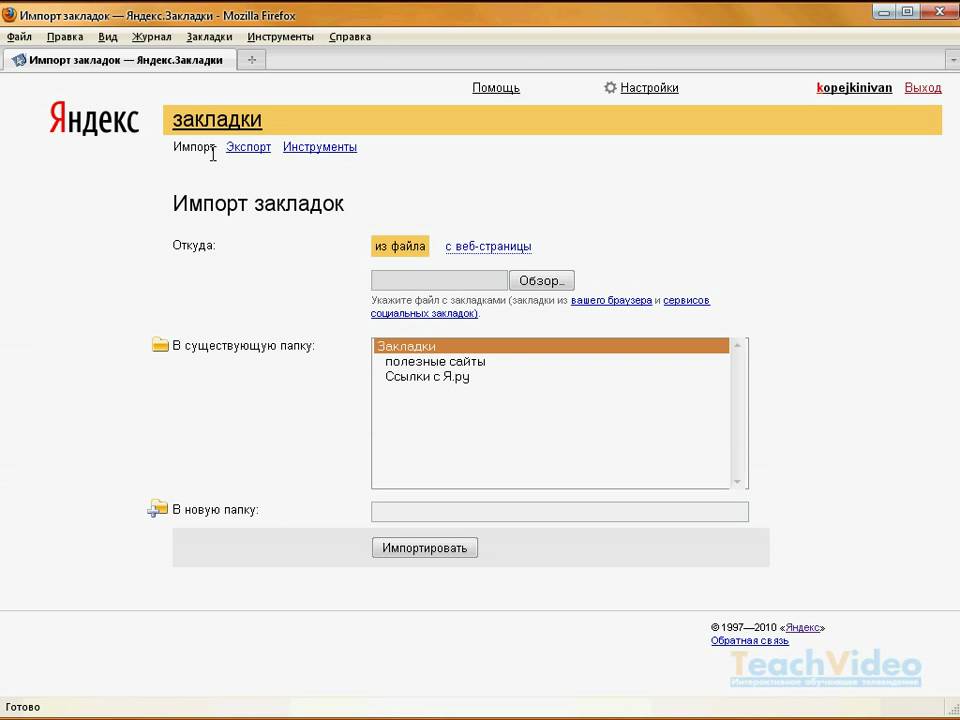Open the Справка menu
The image size is (960, 720).
(350, 37)
